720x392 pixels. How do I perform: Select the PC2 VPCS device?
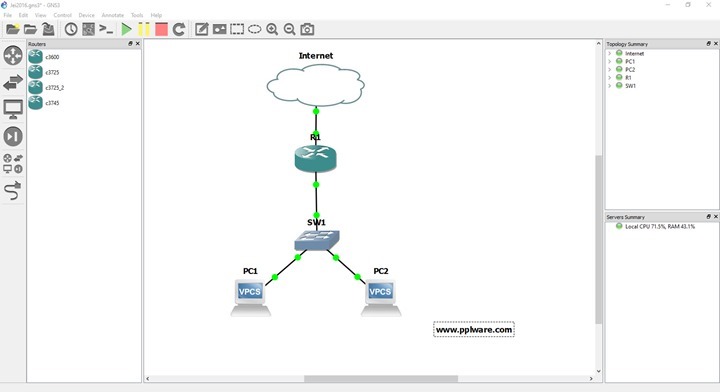[x=381, y=298]
